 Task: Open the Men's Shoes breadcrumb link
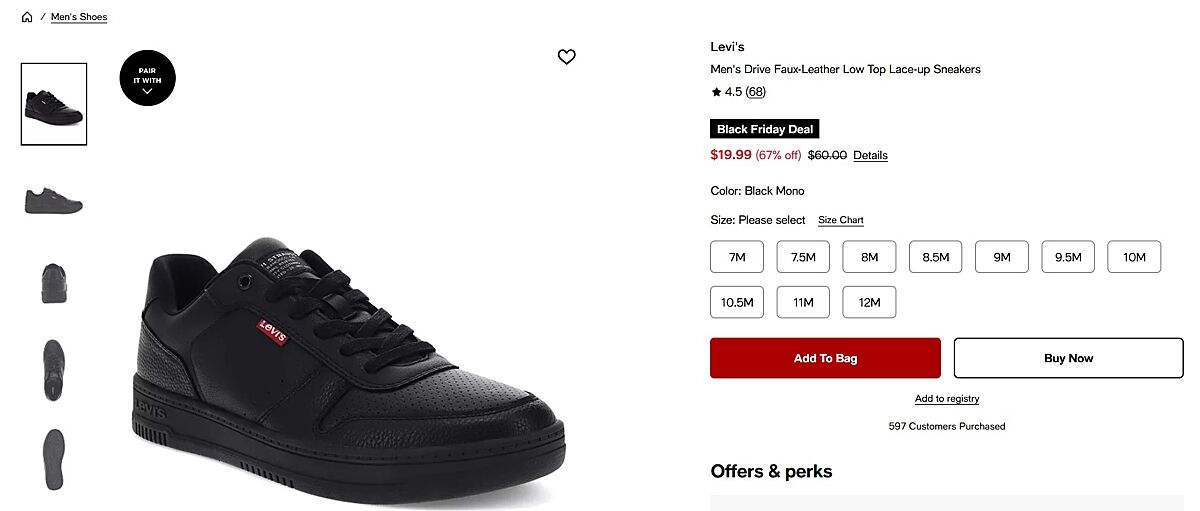pyautogui.click(x=79, y=17)
